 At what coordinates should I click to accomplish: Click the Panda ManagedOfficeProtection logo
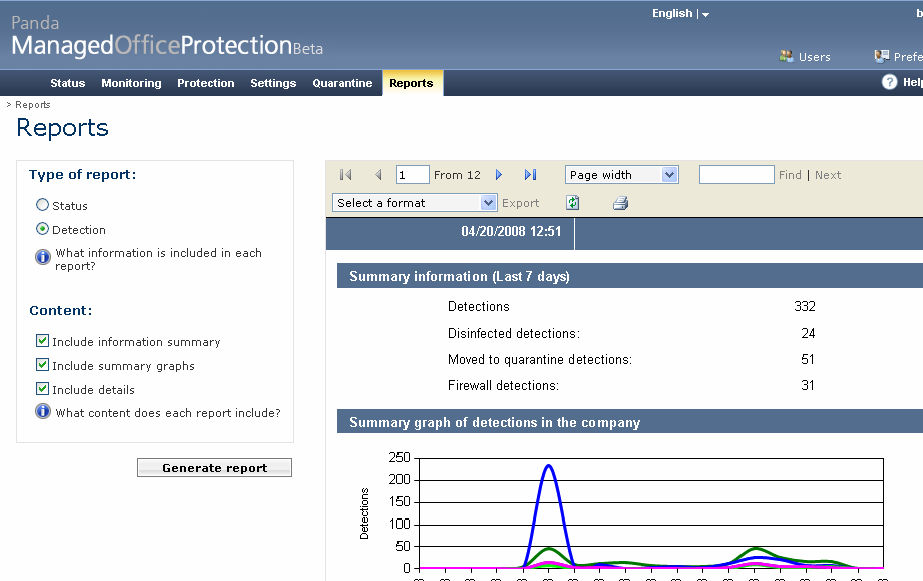click(x=167, y=36)
